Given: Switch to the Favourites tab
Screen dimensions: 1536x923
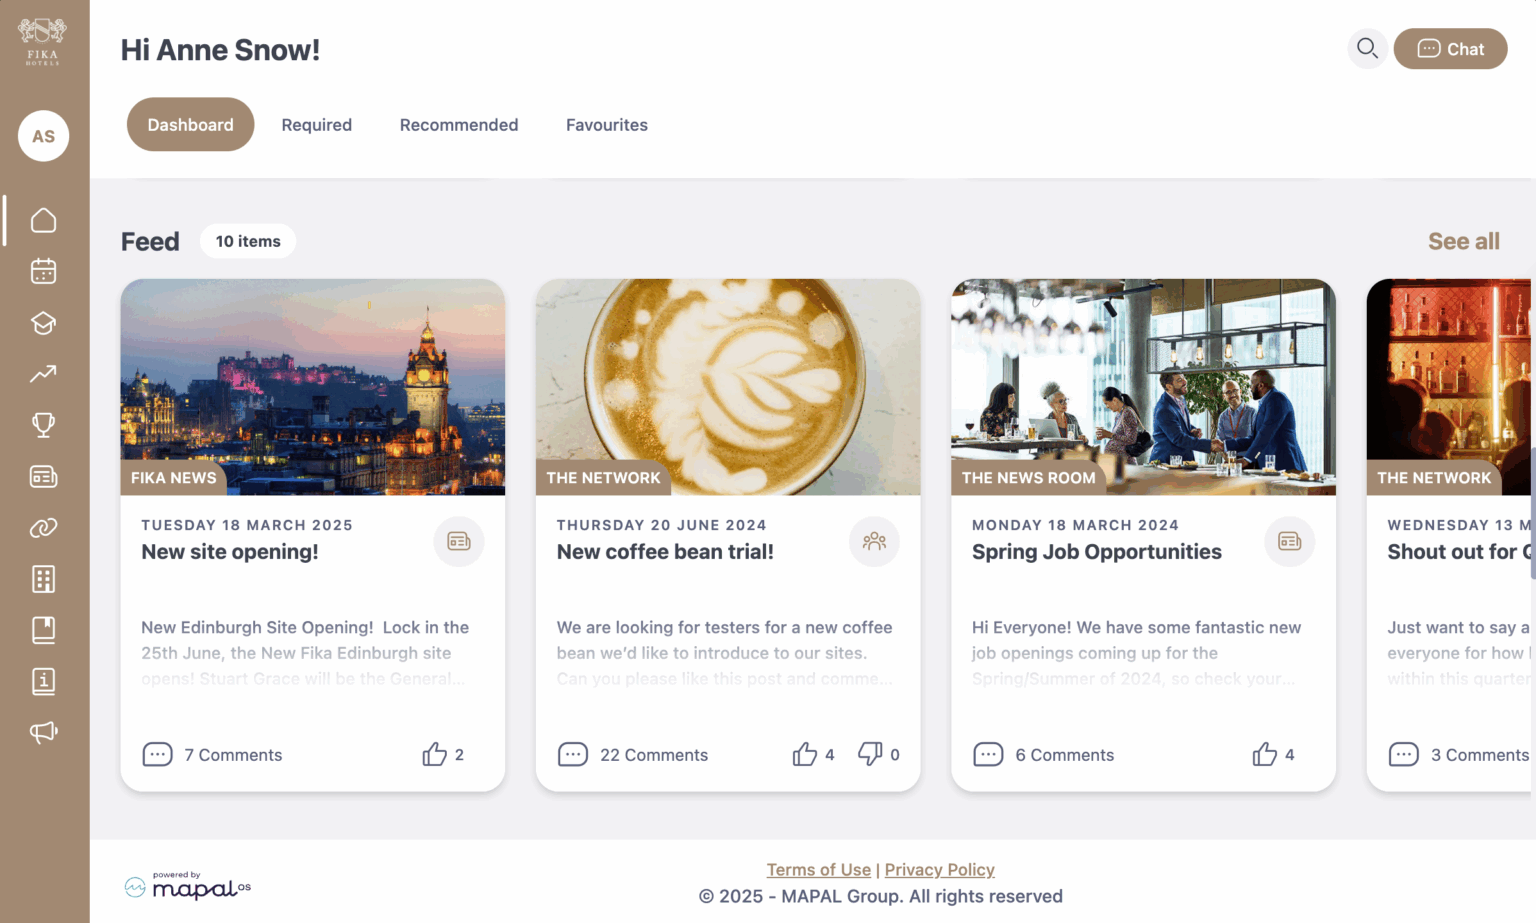Looking at the screenshot, I should pyautogui.click(x=606, y=124).
